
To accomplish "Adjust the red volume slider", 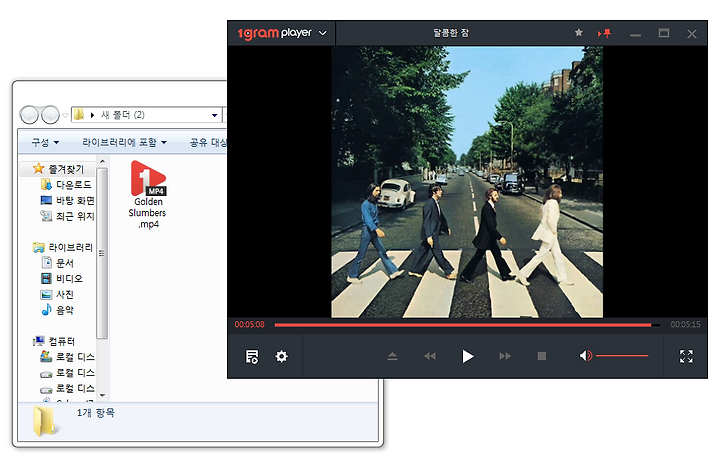I will point(622,355).
